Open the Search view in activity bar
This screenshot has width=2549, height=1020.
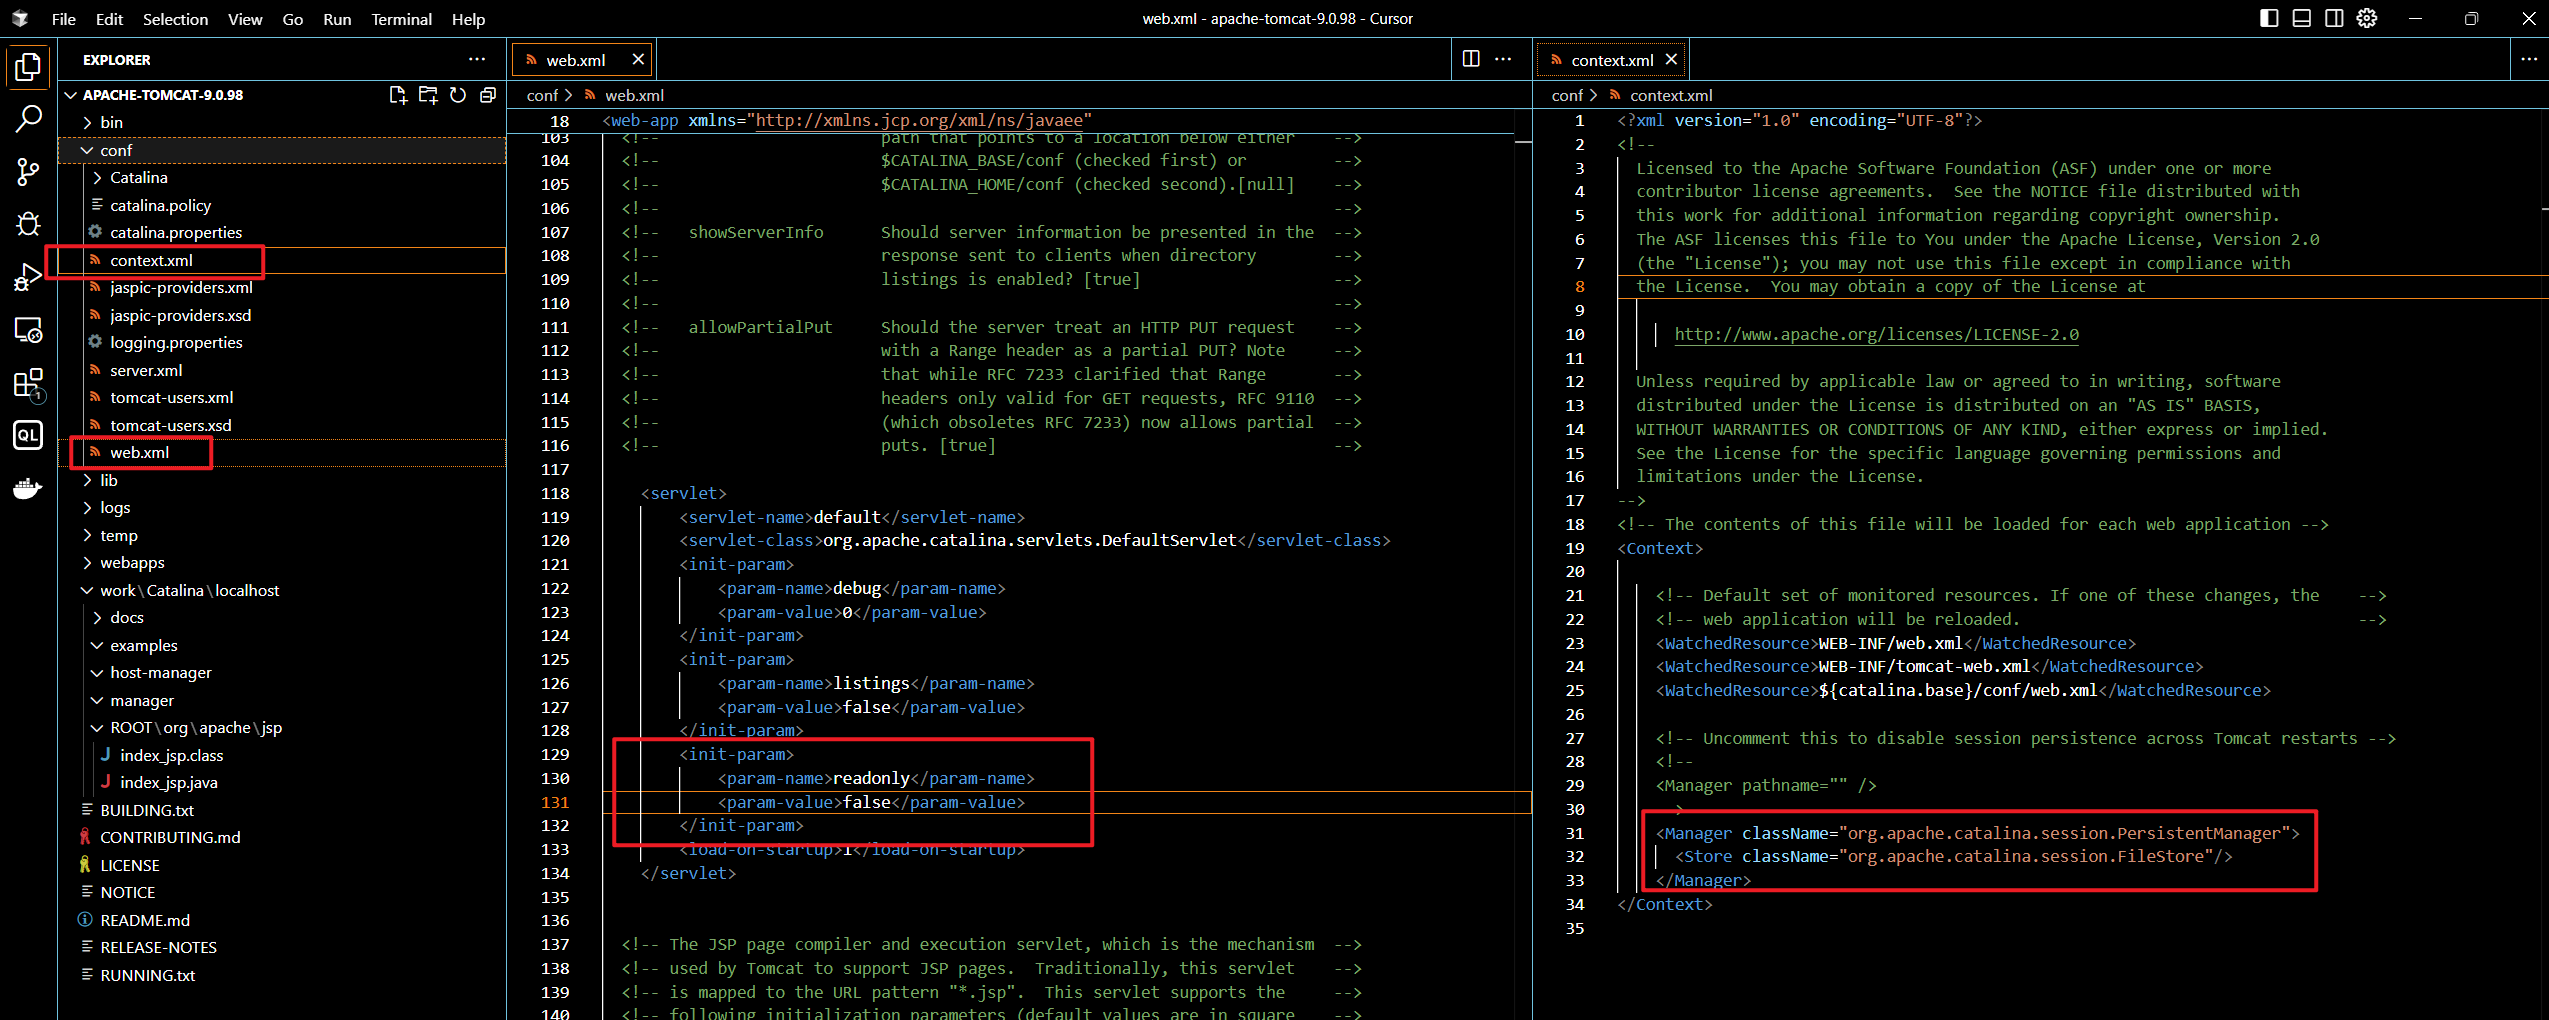(28, 120)
